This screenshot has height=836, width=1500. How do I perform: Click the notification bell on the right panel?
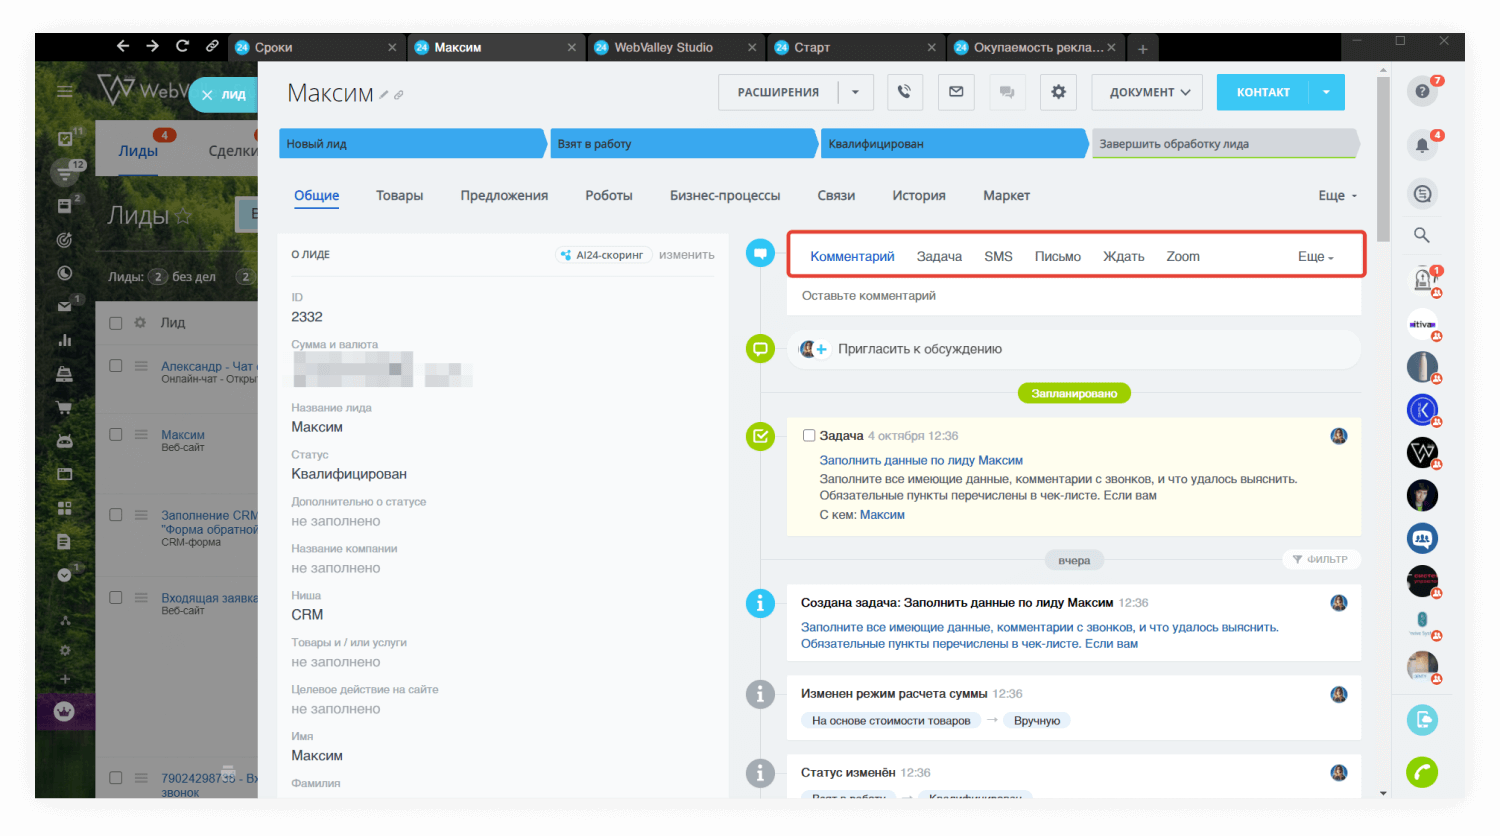click(1422, 143)
